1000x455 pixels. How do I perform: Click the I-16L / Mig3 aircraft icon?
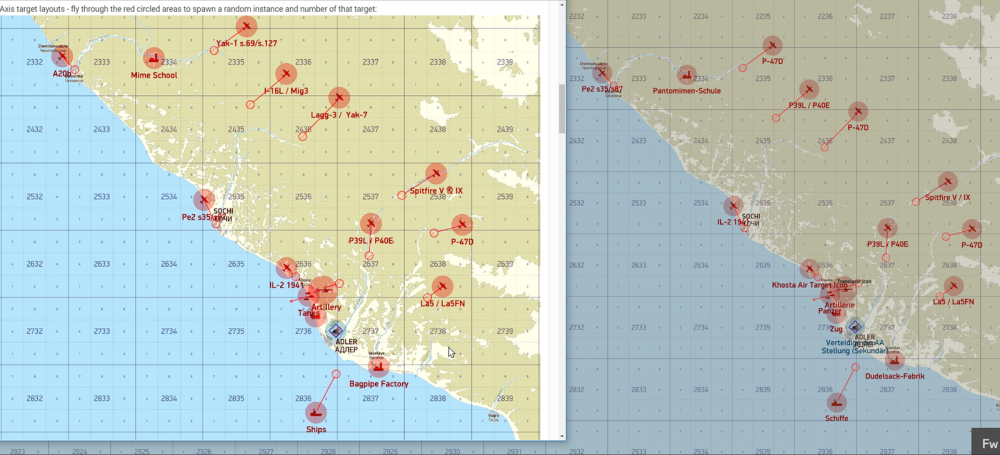click(x=286, y=74)
